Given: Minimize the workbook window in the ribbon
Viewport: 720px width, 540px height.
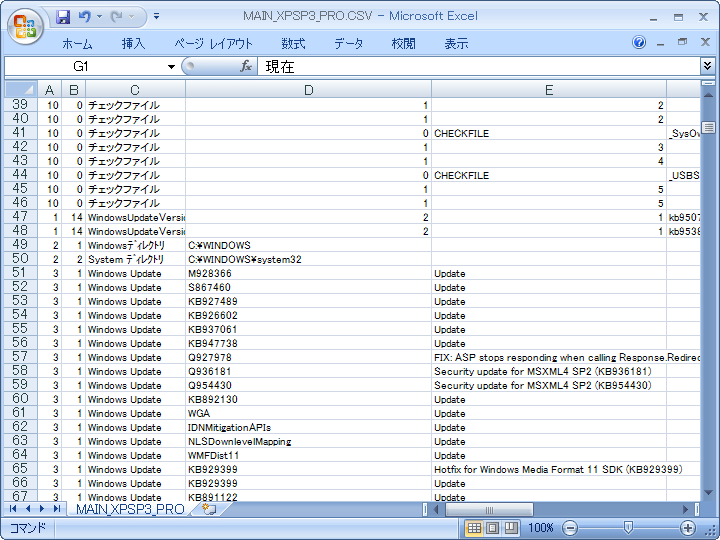Looking at the screenshot, I should tap(660, 43).
